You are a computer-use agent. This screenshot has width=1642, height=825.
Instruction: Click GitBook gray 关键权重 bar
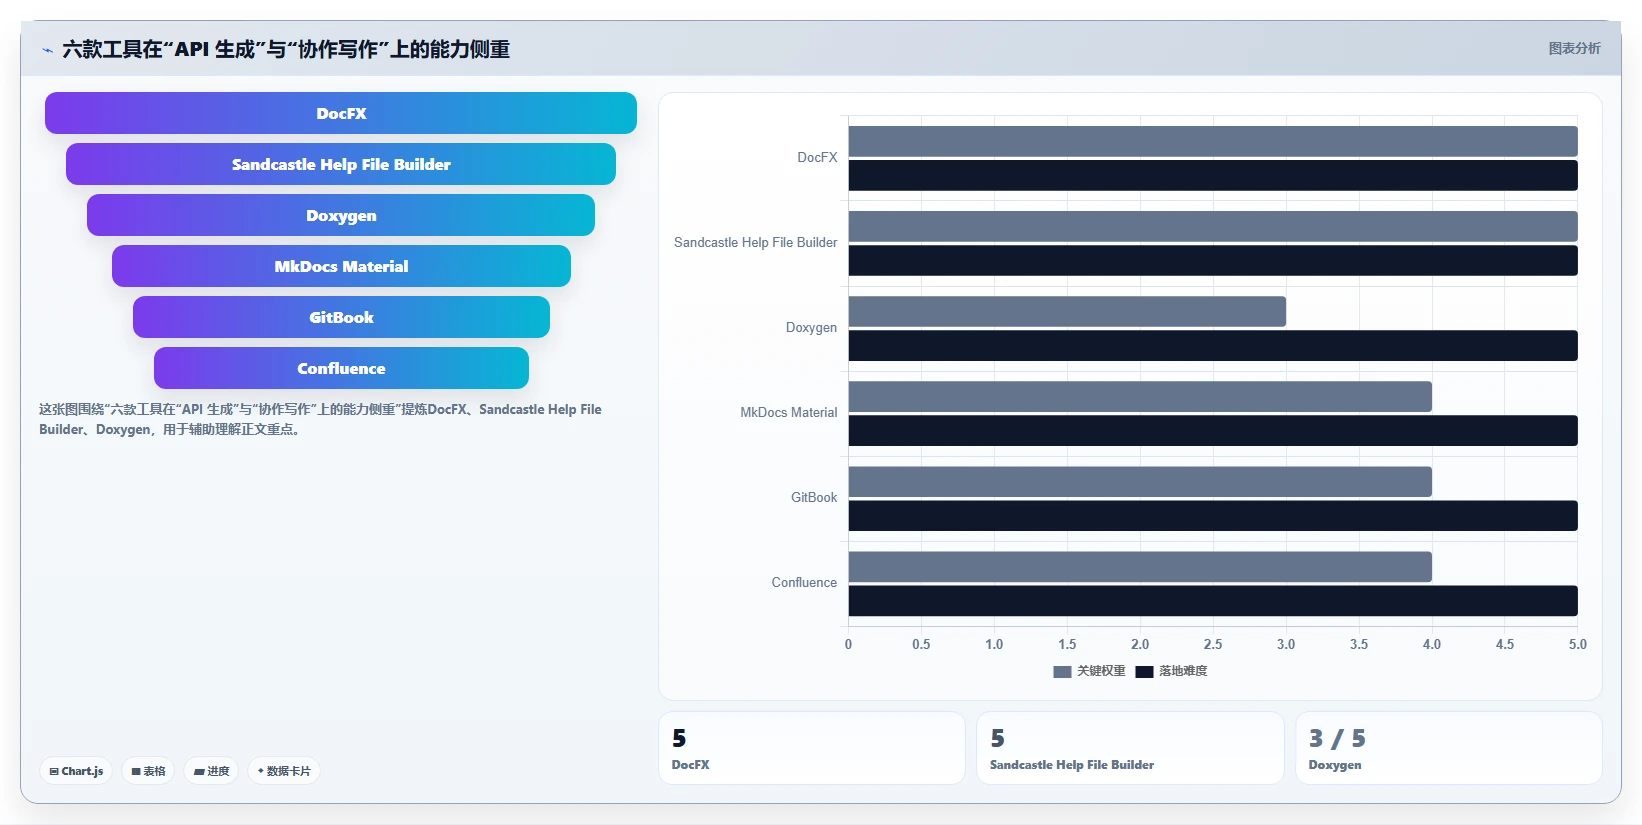1140,481
